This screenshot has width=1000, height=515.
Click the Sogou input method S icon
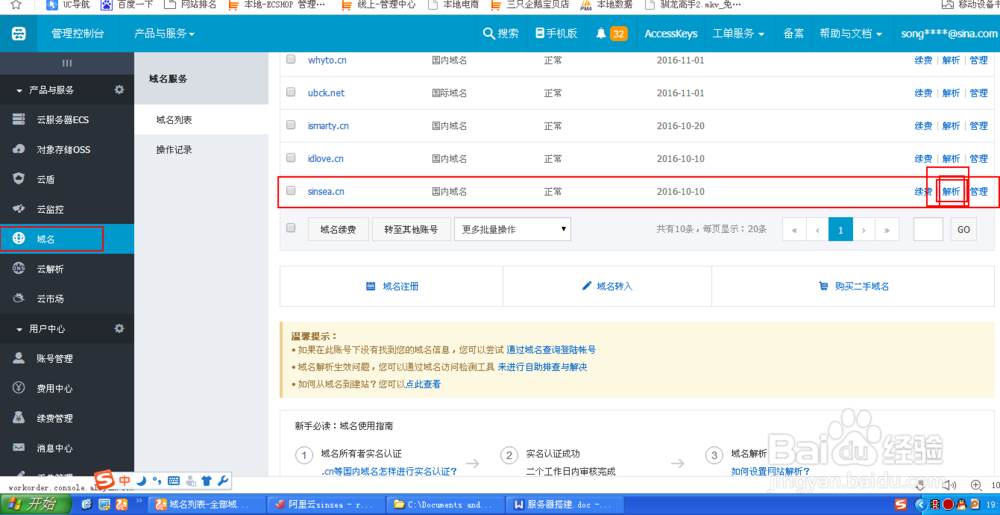click(103, 479)
